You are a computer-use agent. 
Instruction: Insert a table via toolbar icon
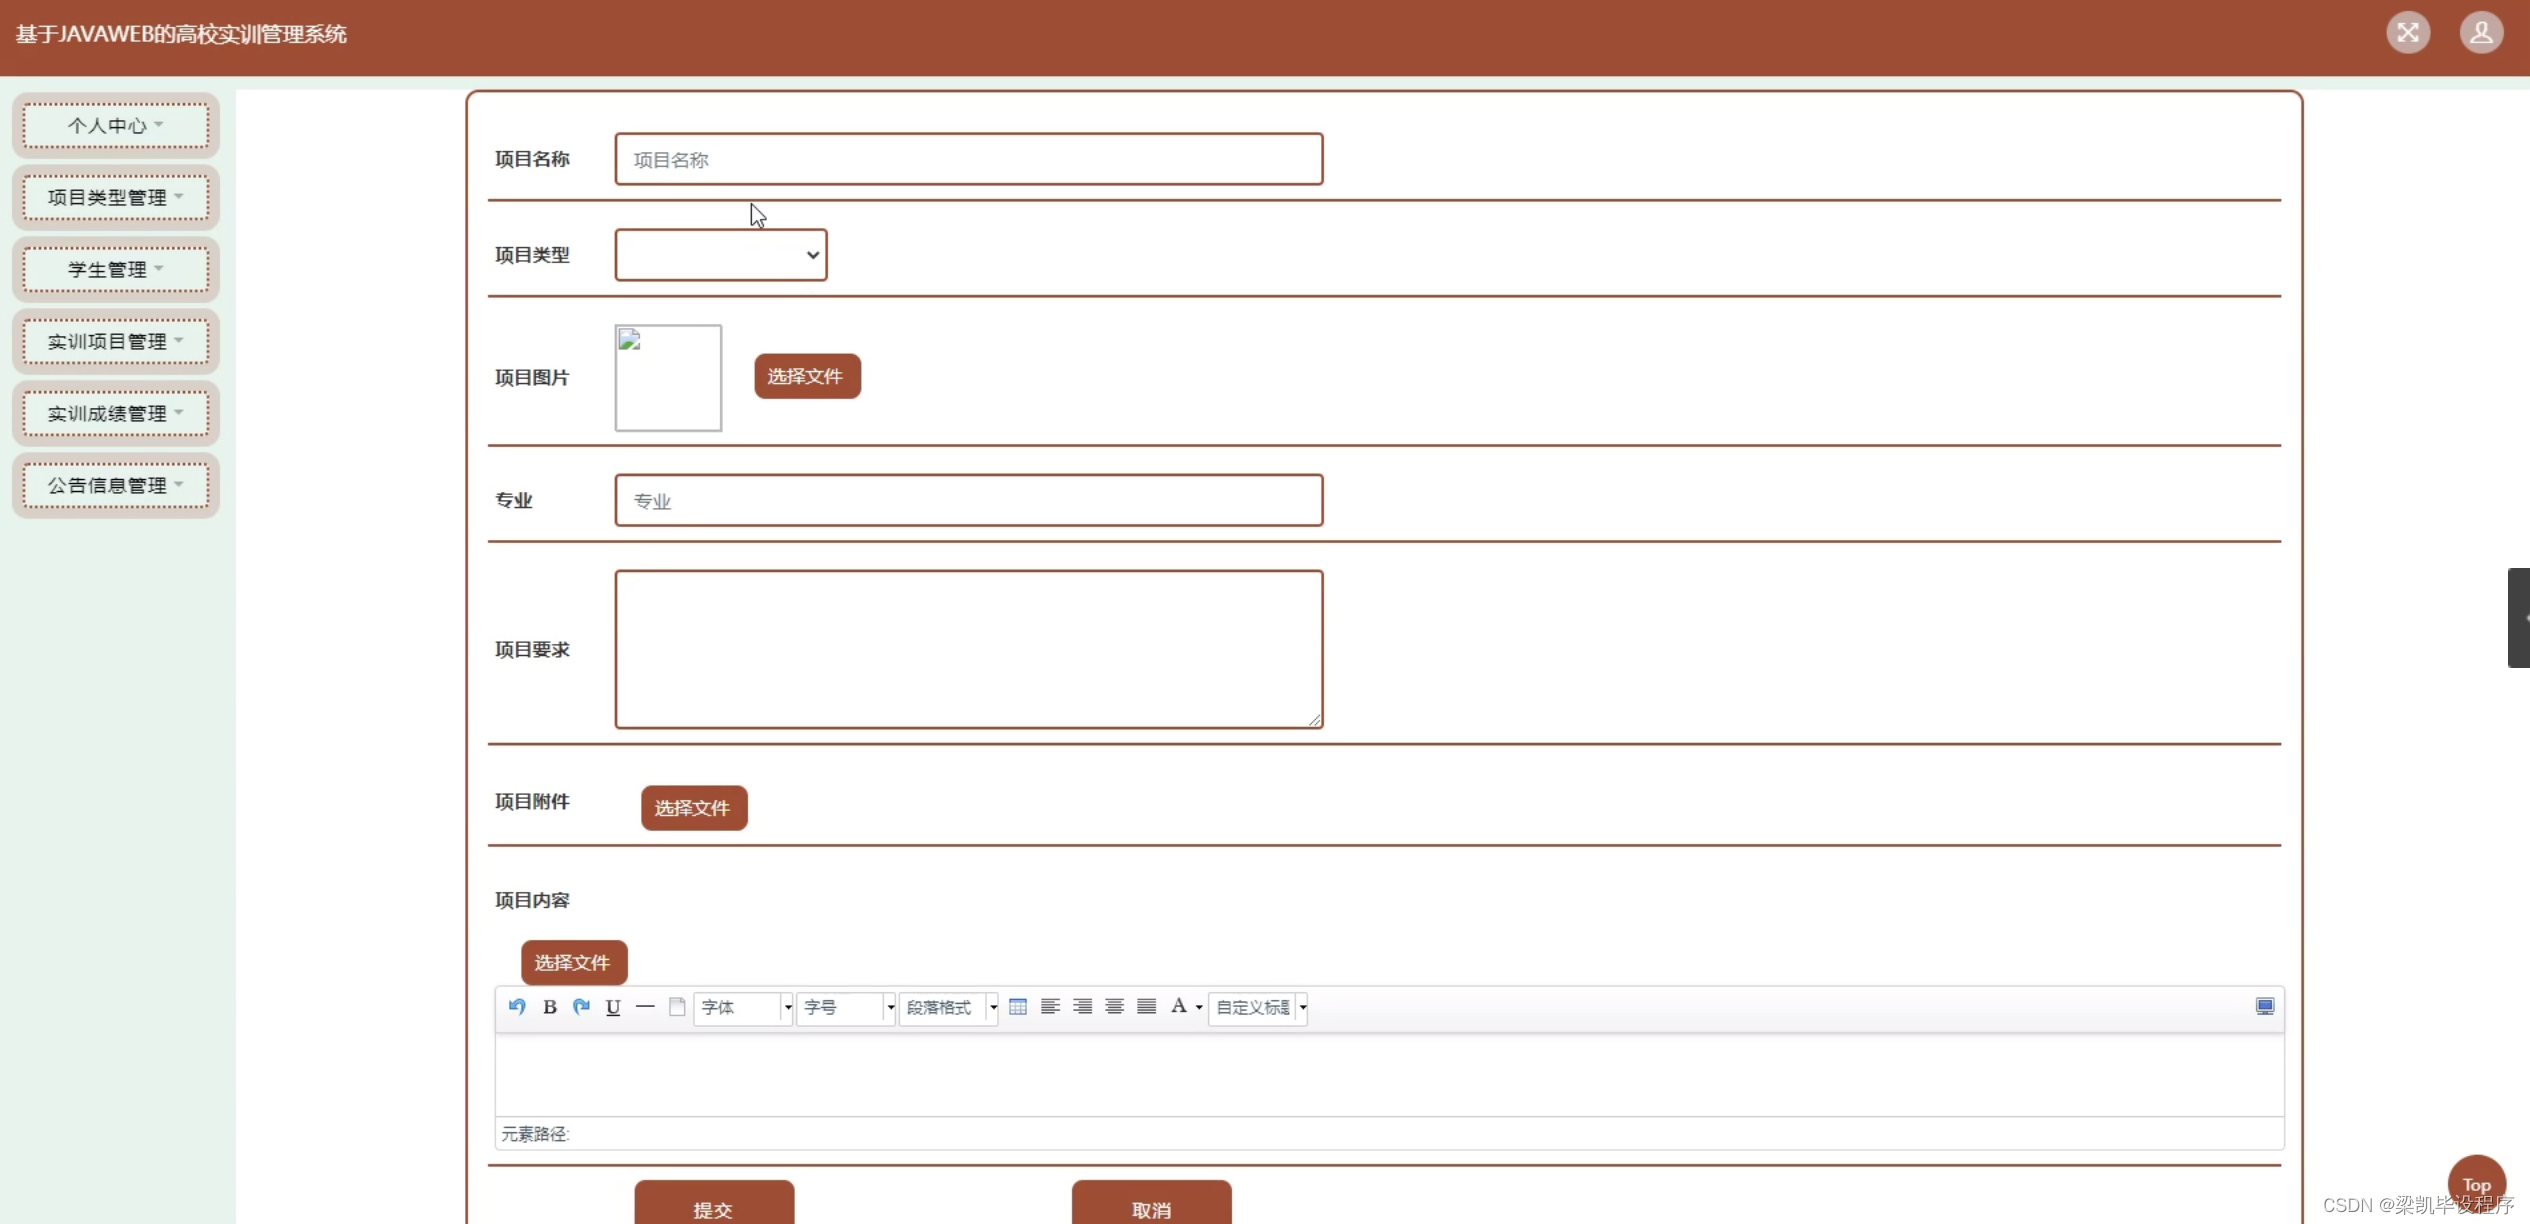(1018, 1007)
